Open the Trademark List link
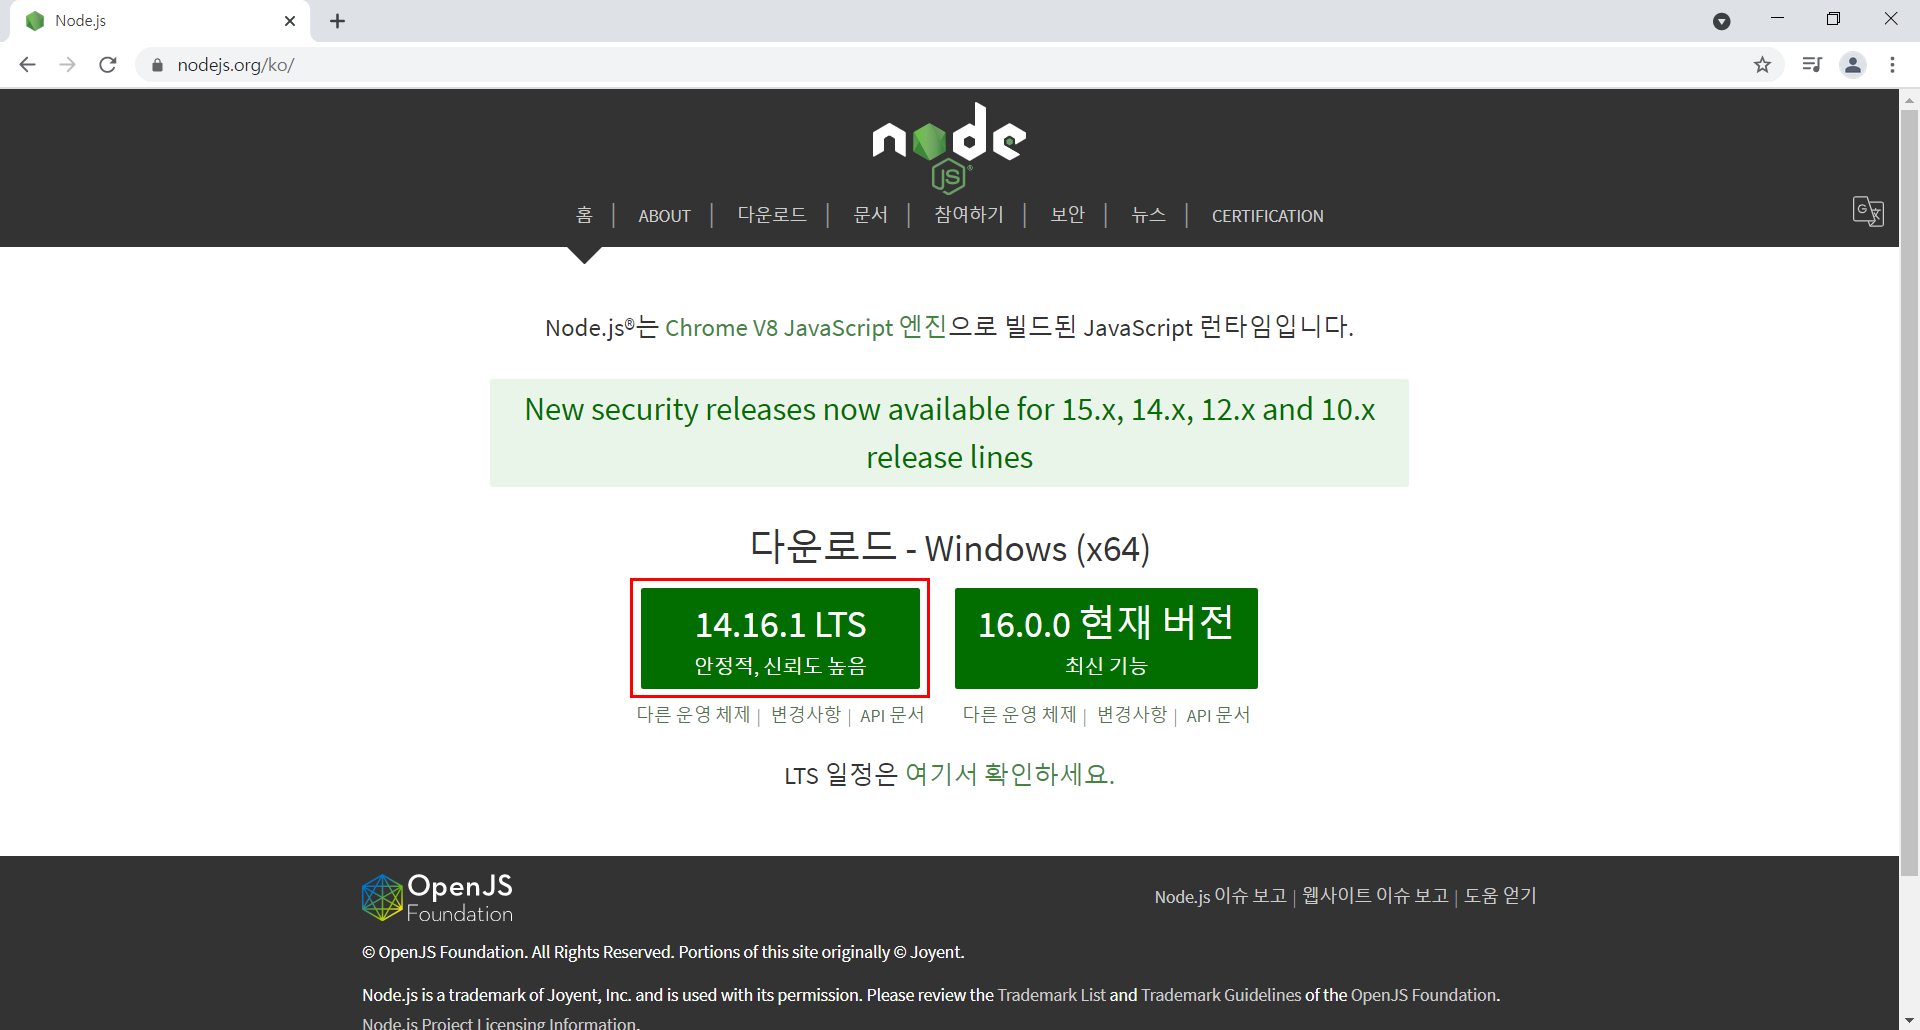Image resolution: width=1920 pixels, height=1030 pixels. pos(1051,995)
